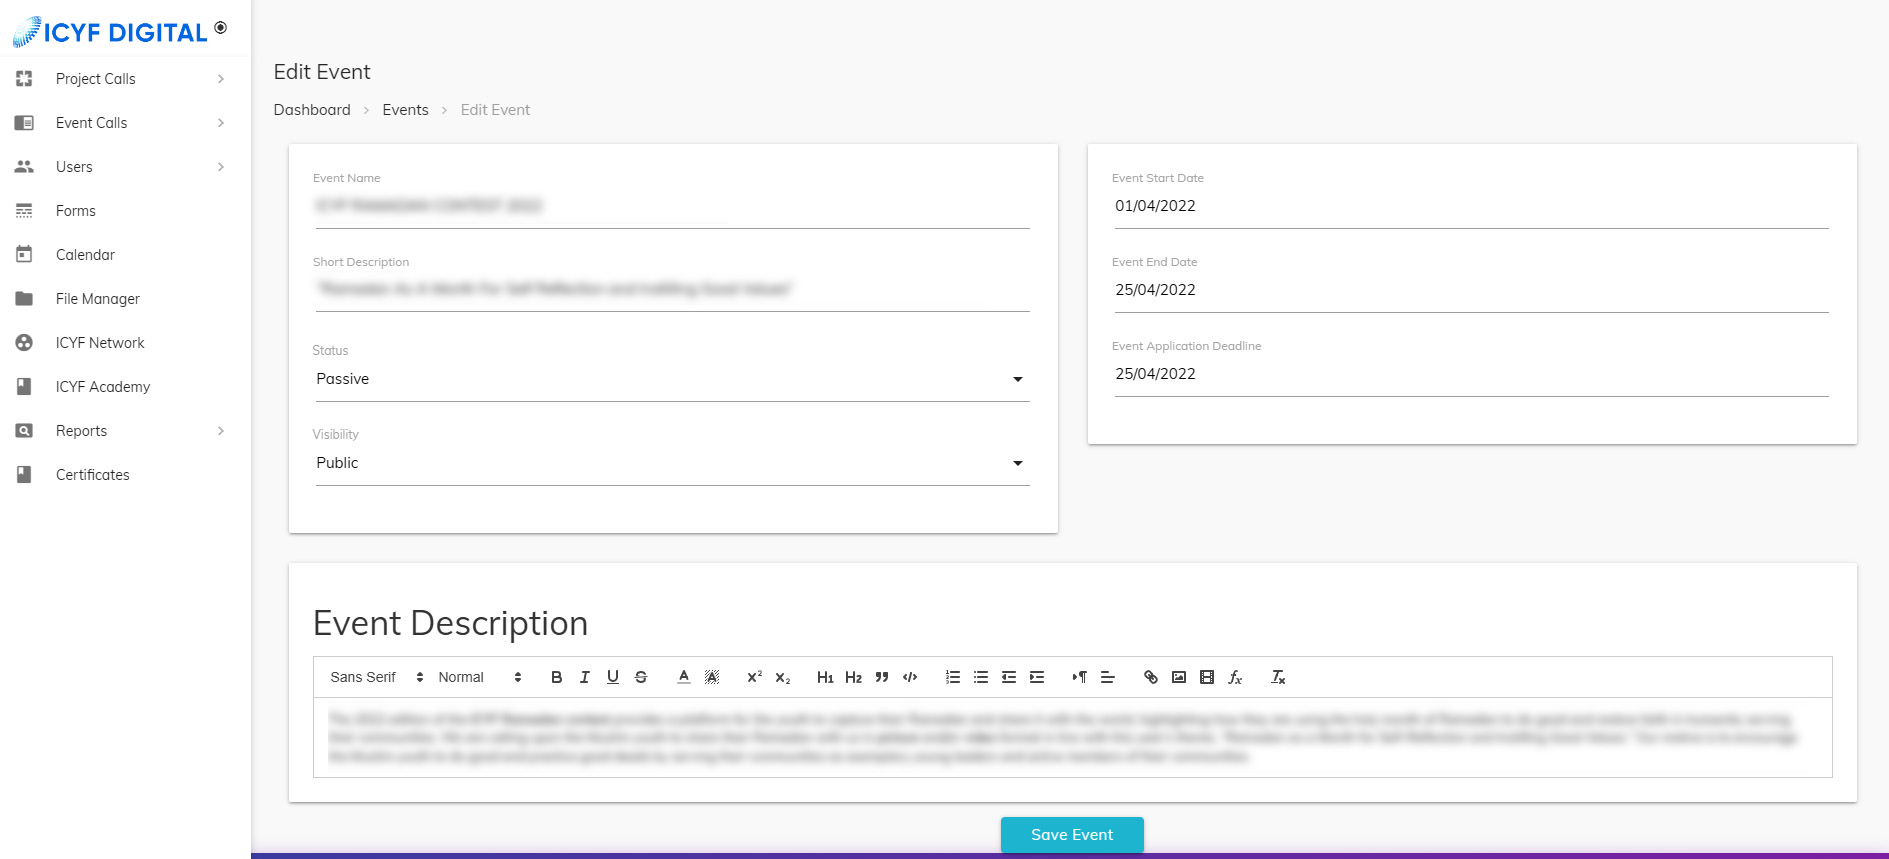Click the Project Calls sidebar icon

tap(24, 79)
